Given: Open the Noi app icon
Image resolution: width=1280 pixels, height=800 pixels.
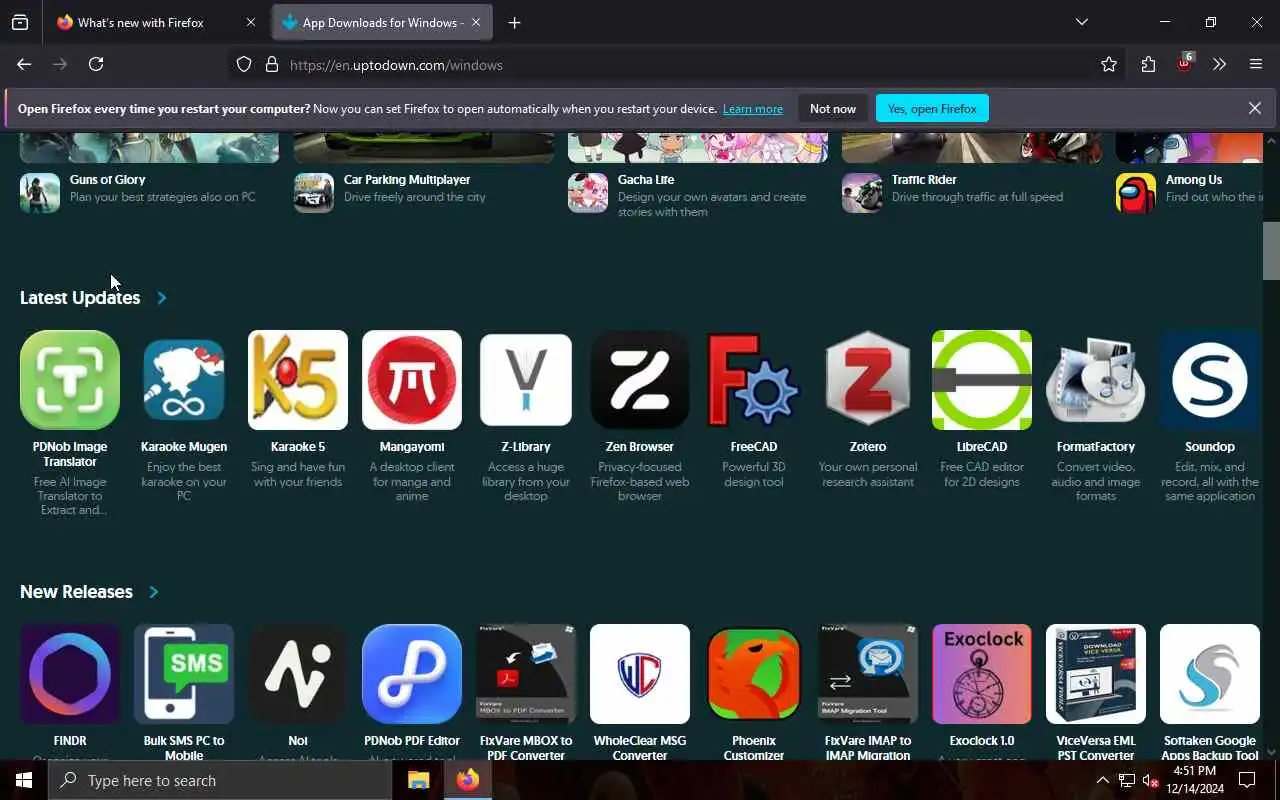Looking at the screenshot, I should tap(298, 674).
